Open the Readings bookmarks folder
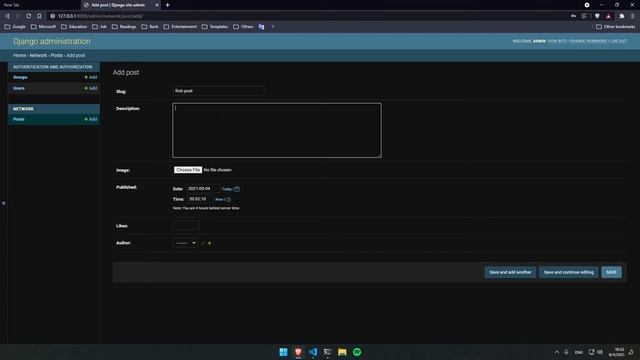This screenshot has width=640, height=360. click(x=124, y=27)
